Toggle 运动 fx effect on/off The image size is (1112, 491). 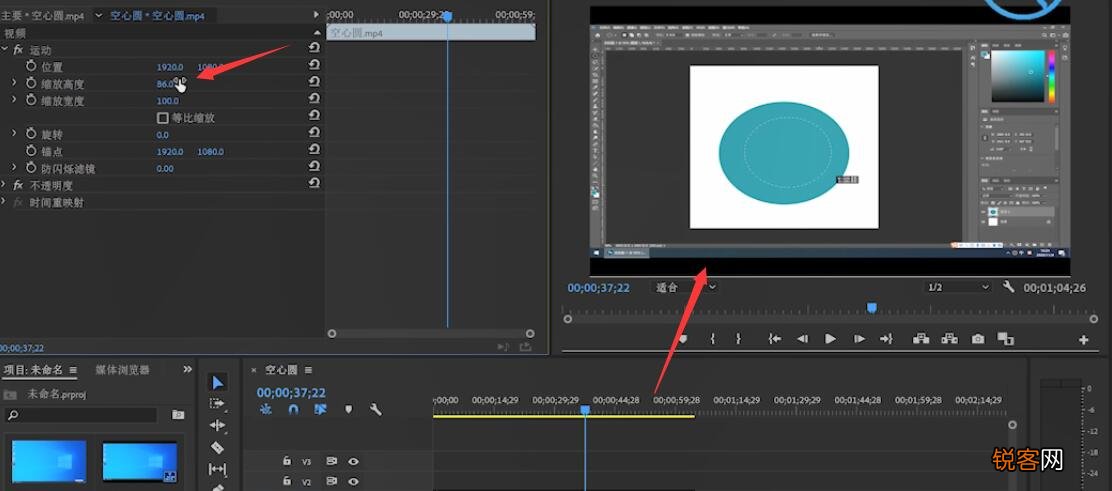click(18, 50)
